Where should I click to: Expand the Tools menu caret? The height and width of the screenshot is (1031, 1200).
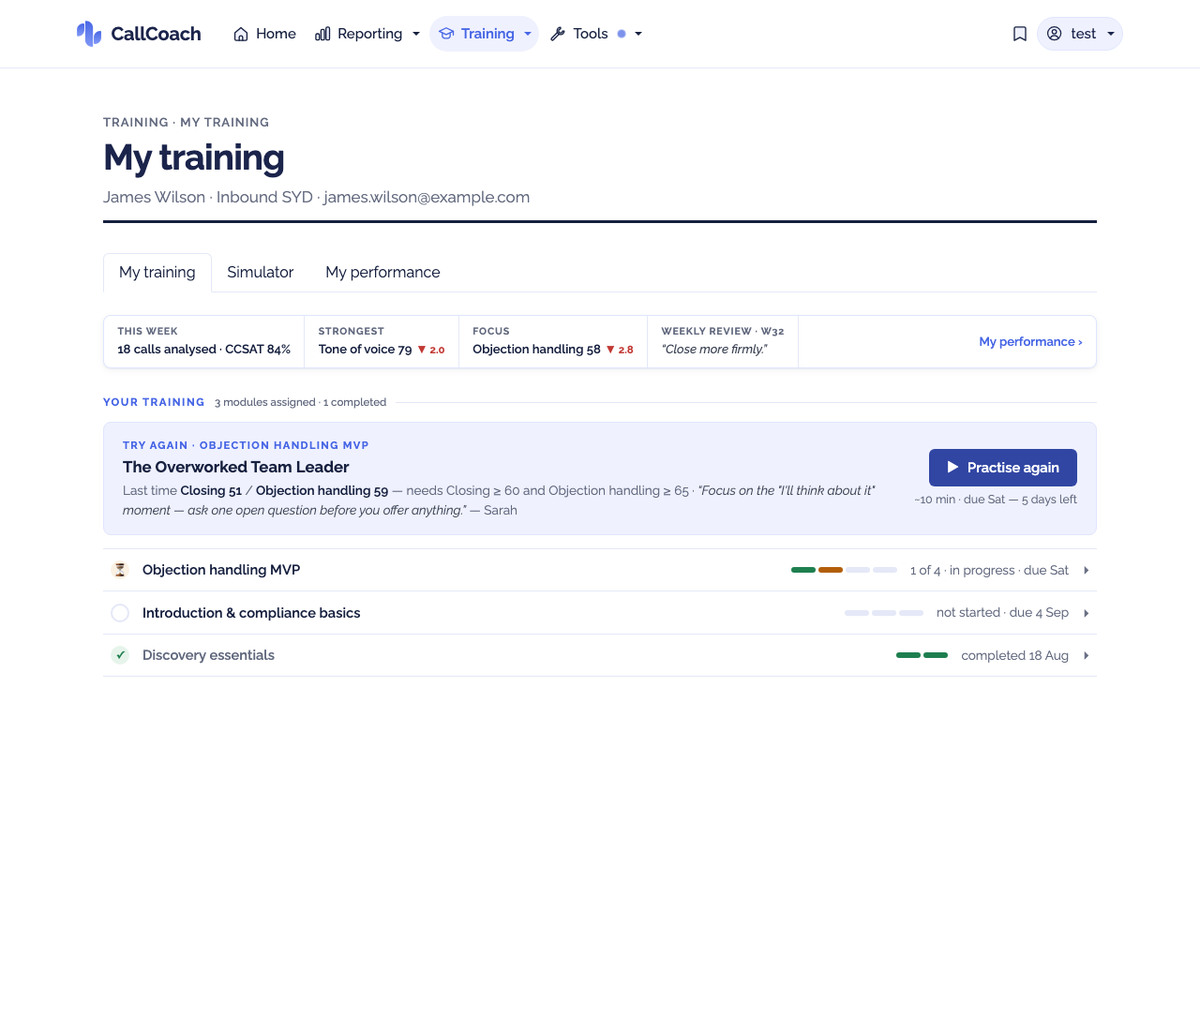click(x=638, y=34)
